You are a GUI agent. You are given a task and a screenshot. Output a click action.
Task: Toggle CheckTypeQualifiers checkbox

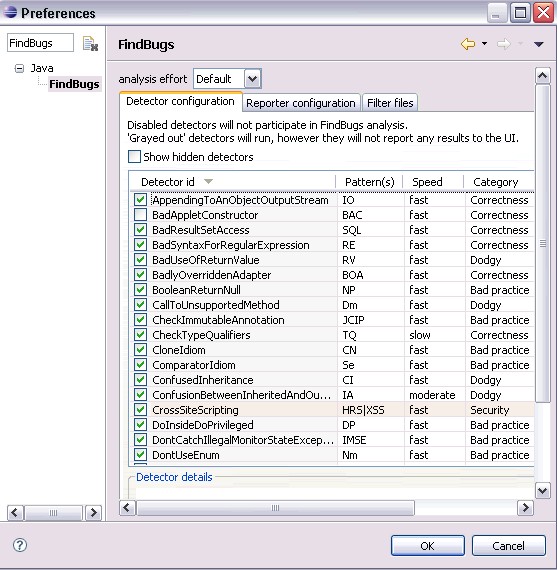tap(140, 334)
